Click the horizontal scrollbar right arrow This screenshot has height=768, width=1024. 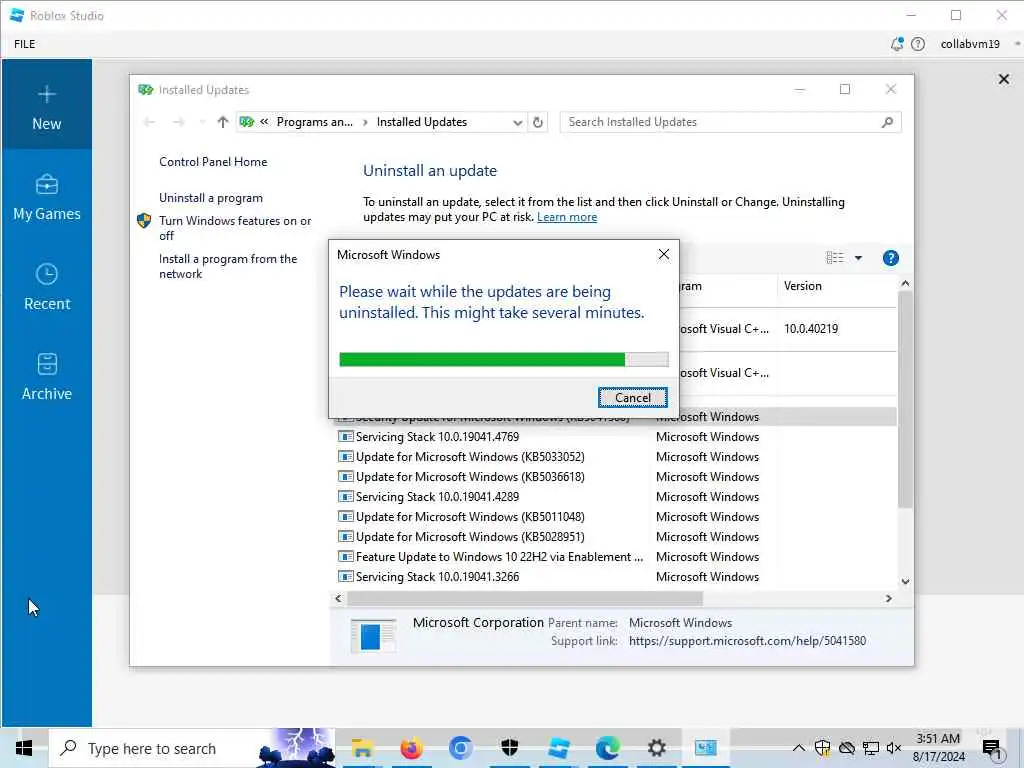(x=888, y=598)
